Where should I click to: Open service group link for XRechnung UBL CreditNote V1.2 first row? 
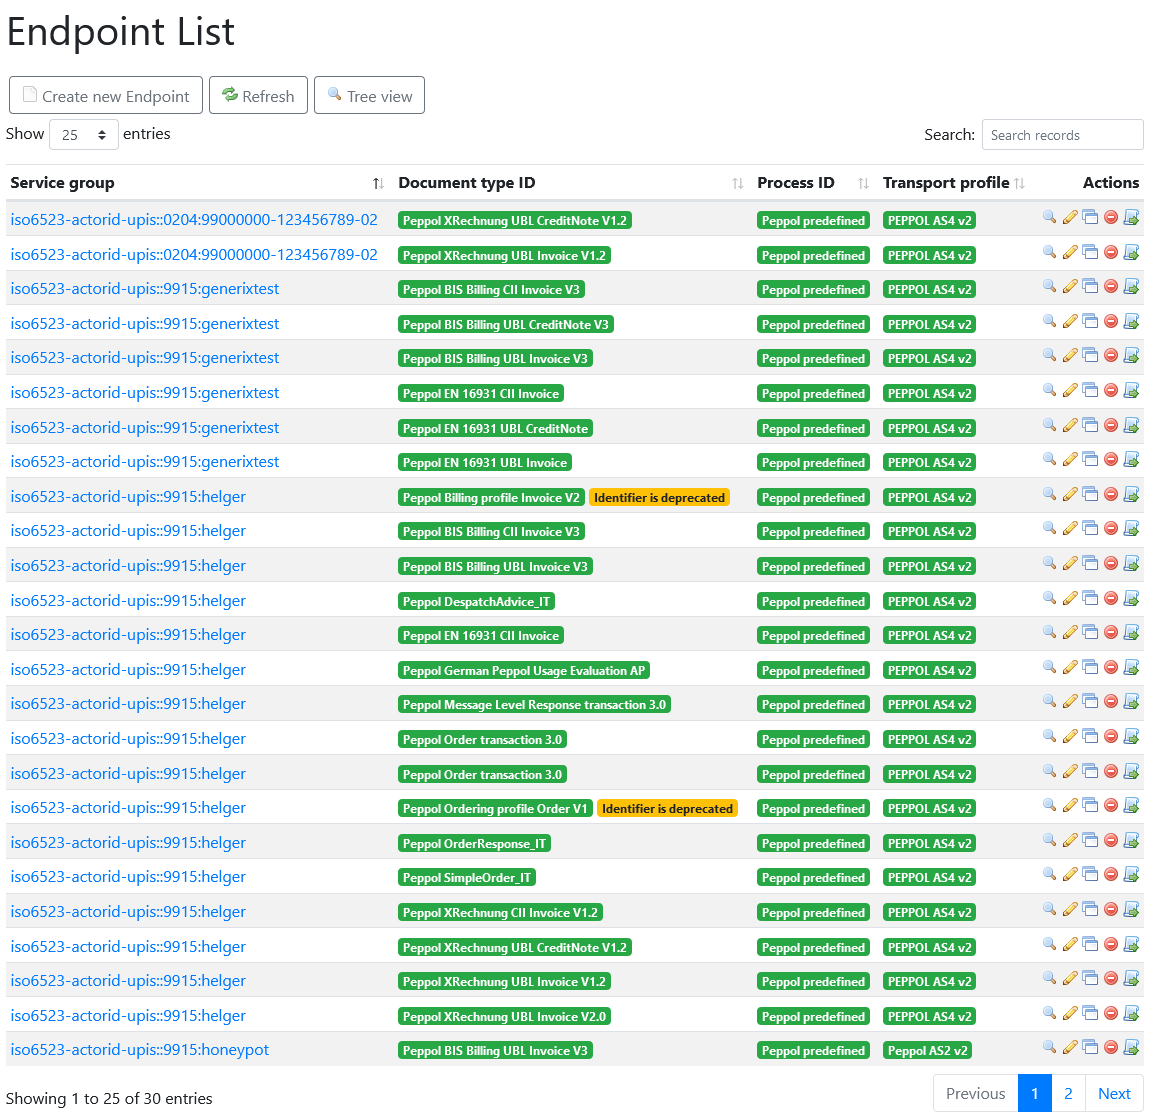point(193,220)
